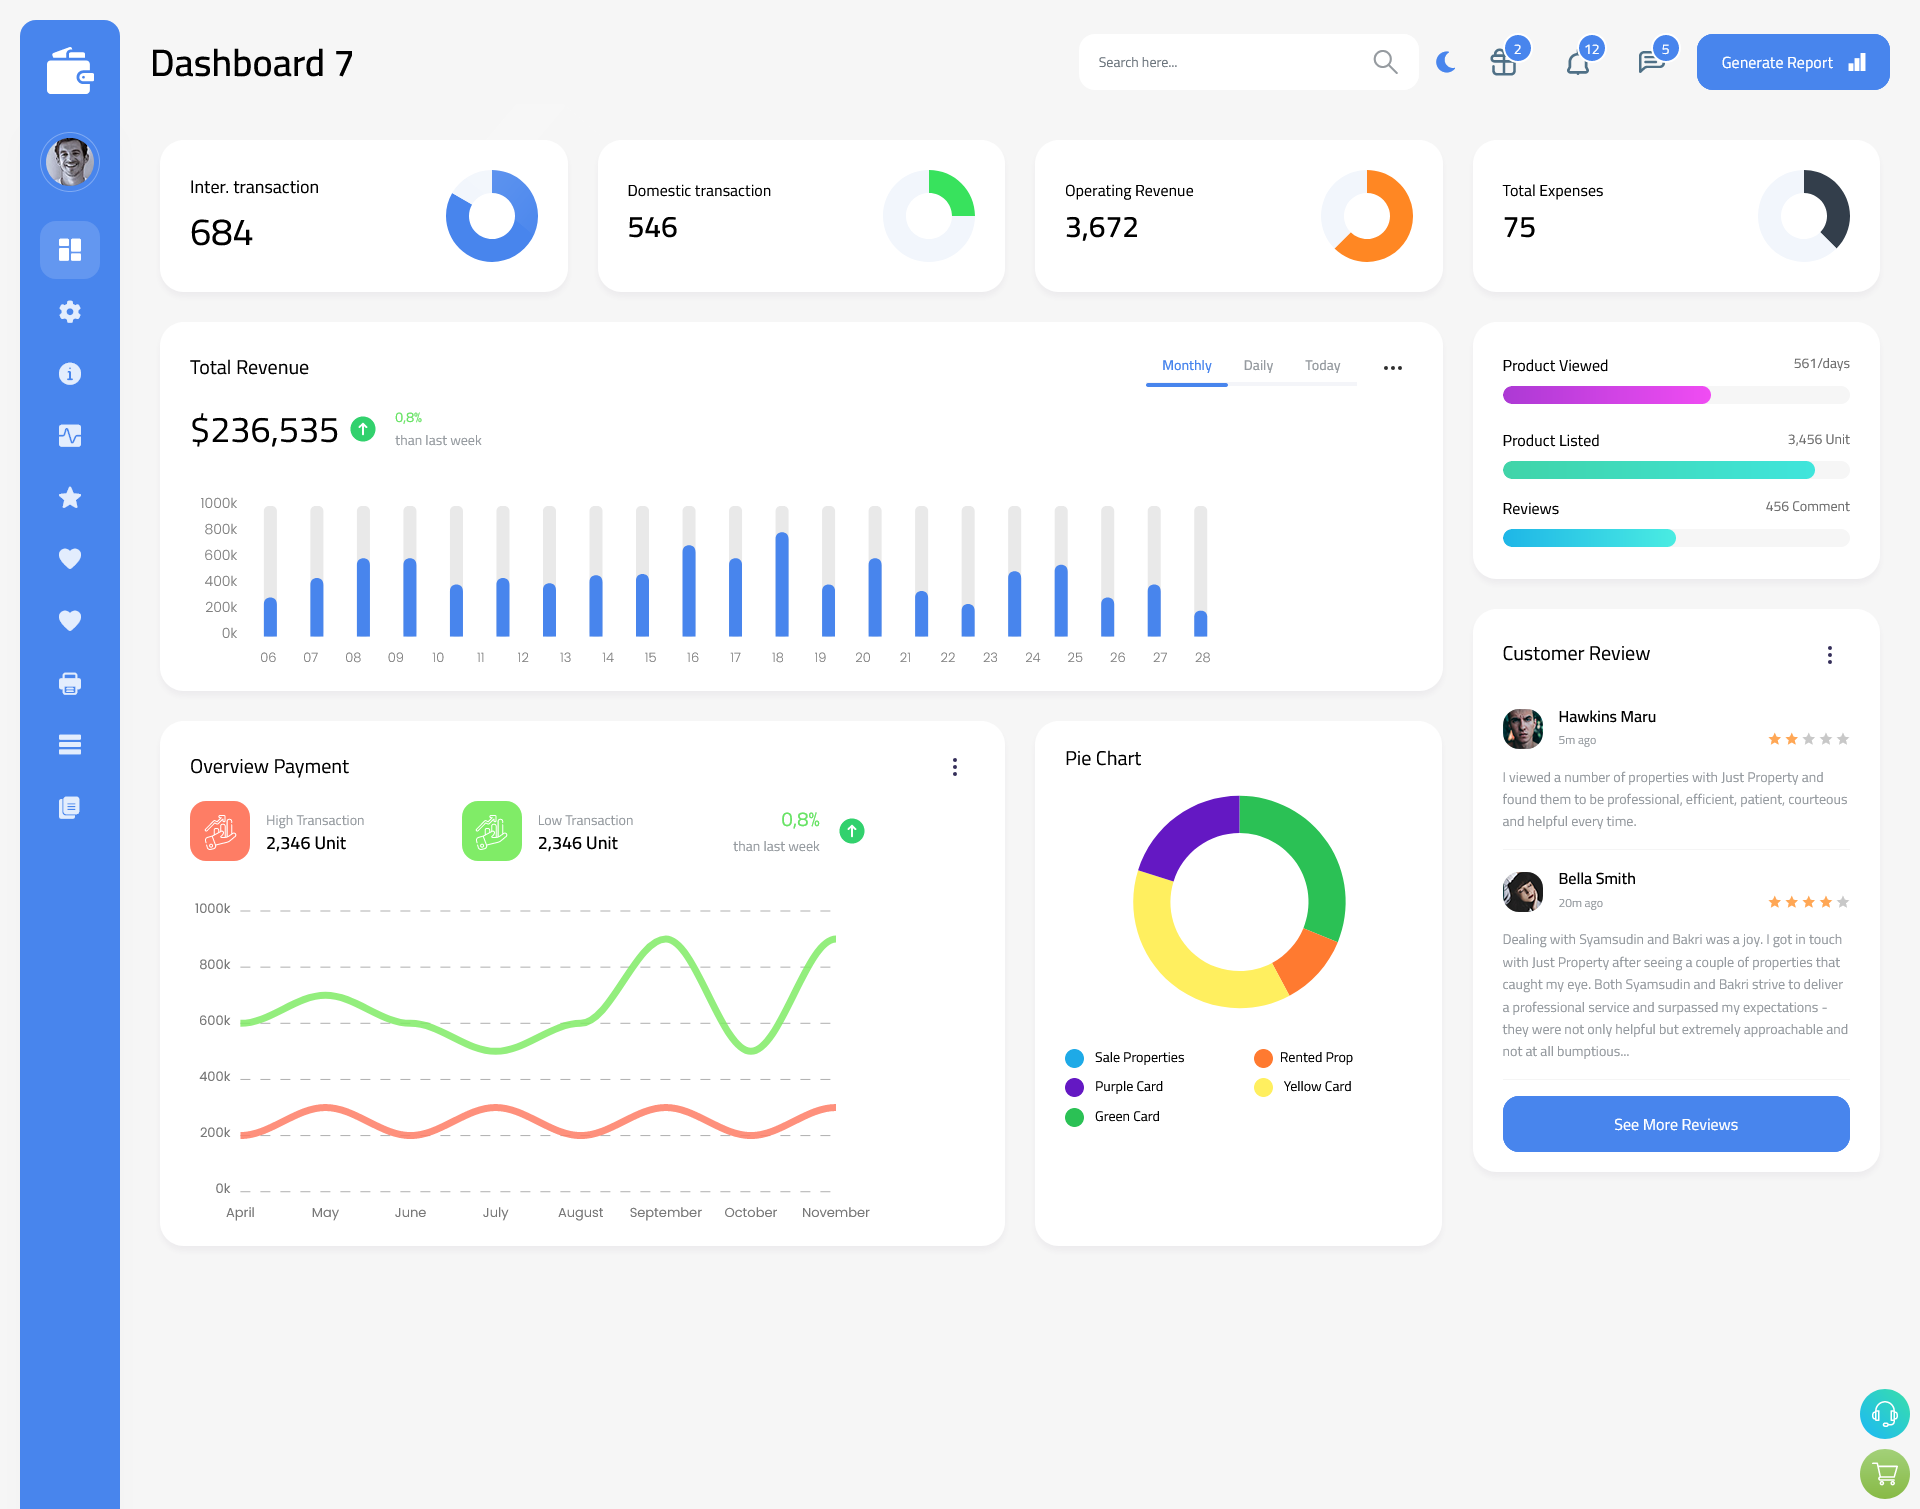This screenshot has height=1509, width=1920.
Task: Select the analytics chart icon
Action: 70,436
